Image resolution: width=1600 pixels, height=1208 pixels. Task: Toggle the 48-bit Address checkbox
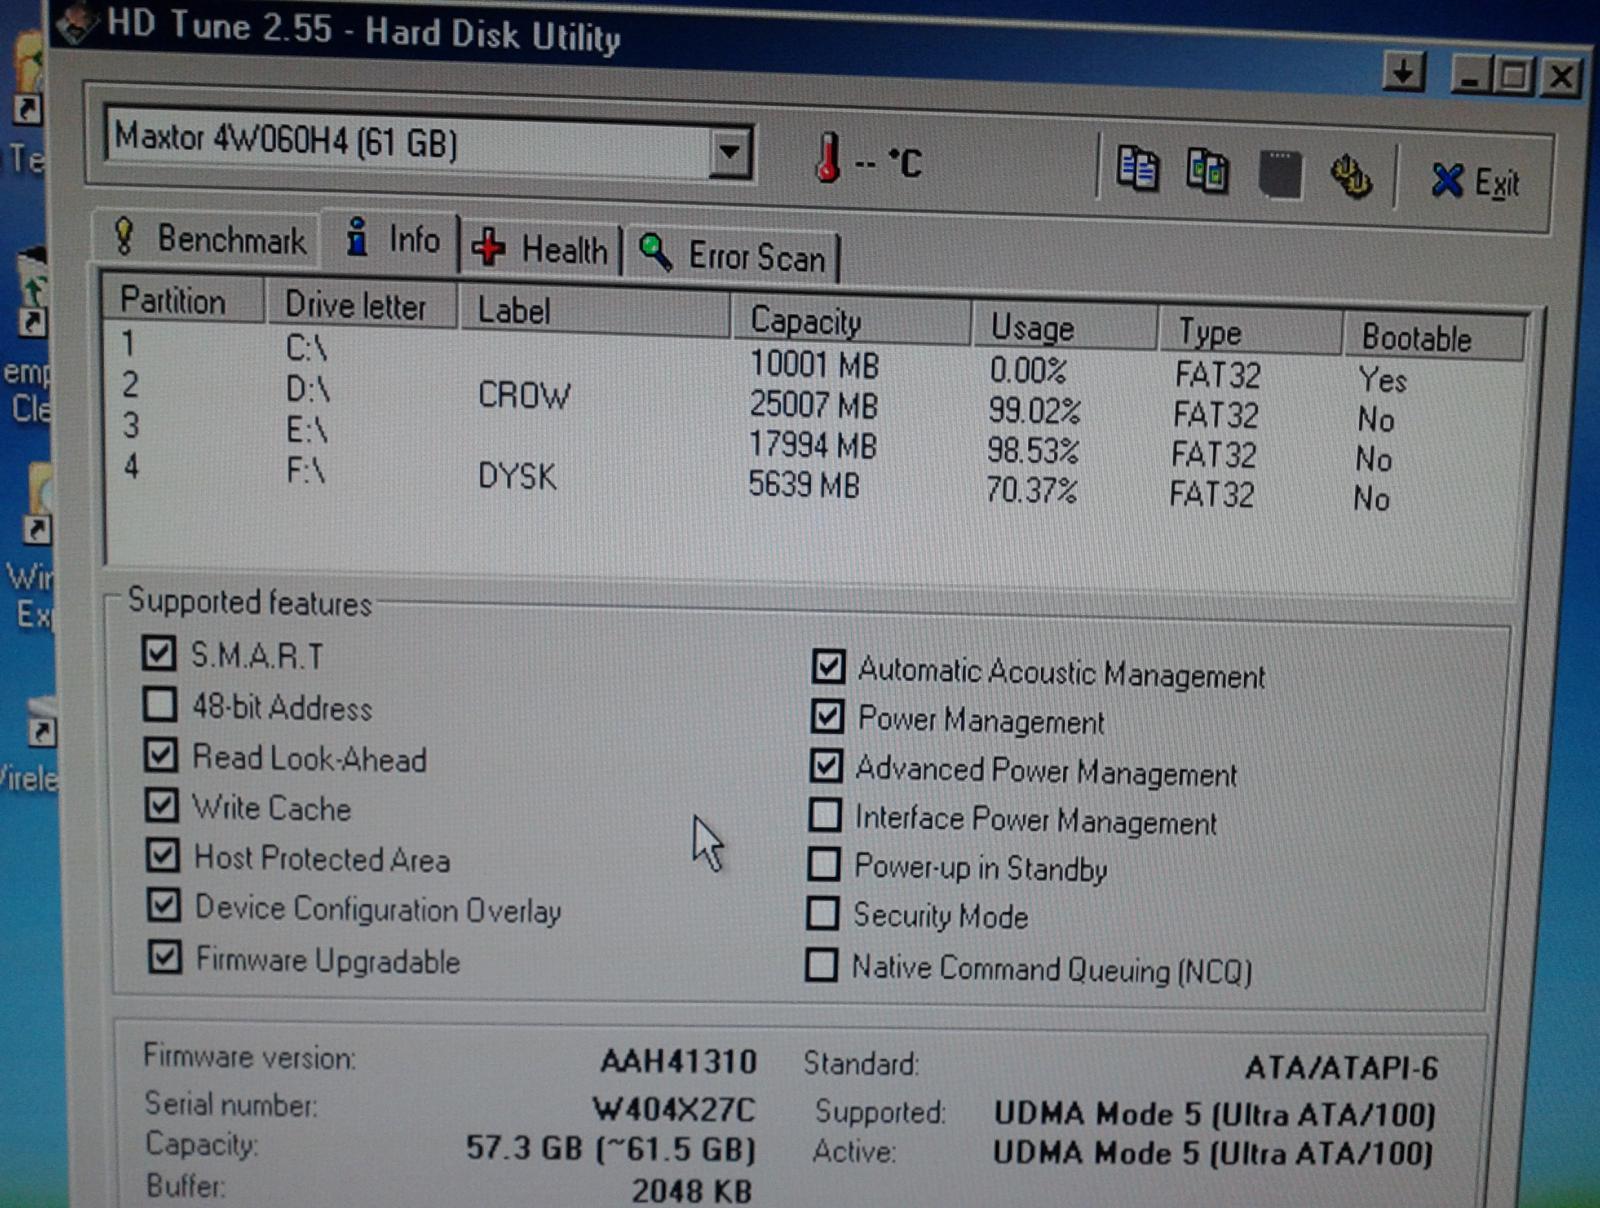coord(160,704)
